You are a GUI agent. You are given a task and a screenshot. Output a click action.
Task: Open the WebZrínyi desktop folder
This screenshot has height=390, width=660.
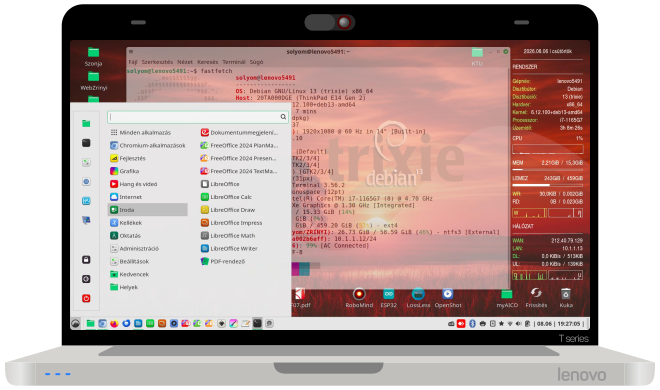point(93,81)
